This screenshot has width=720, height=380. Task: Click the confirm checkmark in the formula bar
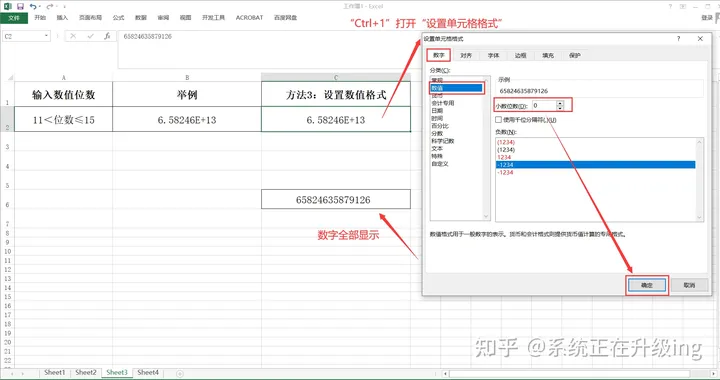90,36
